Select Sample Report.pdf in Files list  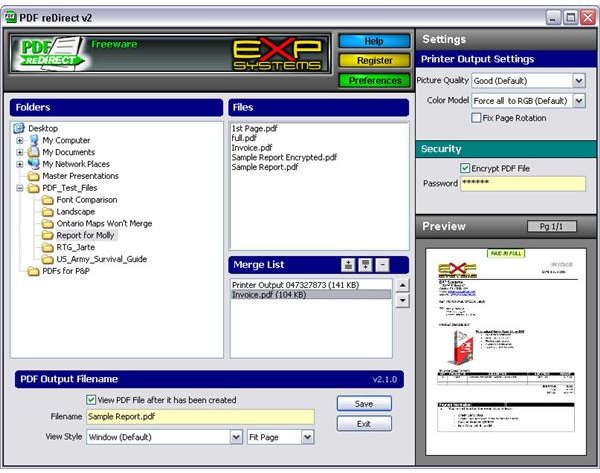click(x=265, y=167)
